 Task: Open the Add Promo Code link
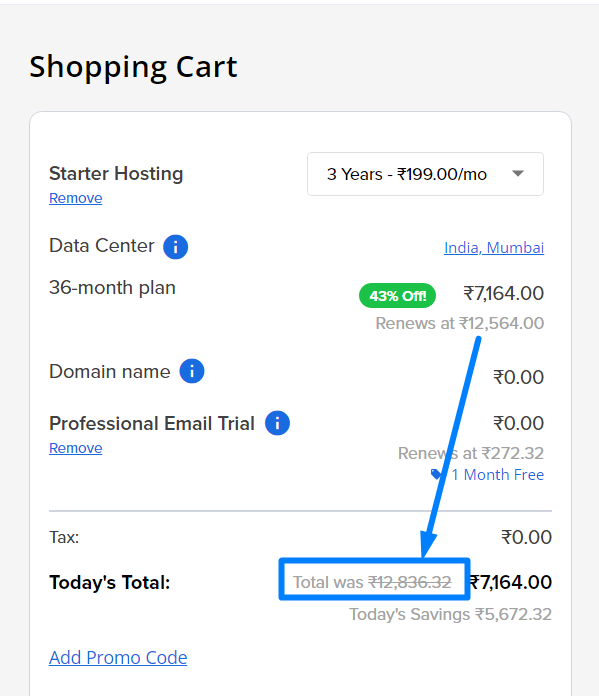[x=118, y=657]
